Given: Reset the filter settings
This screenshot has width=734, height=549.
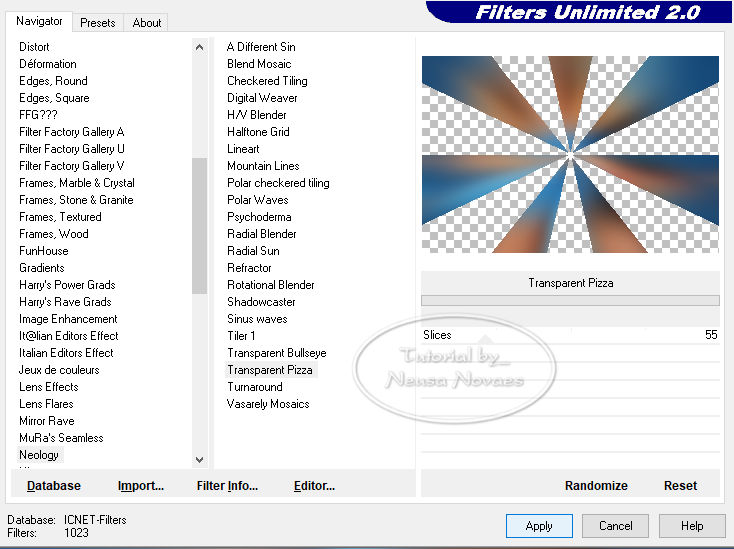Looking at the screenshot, I should pos(680,485).
